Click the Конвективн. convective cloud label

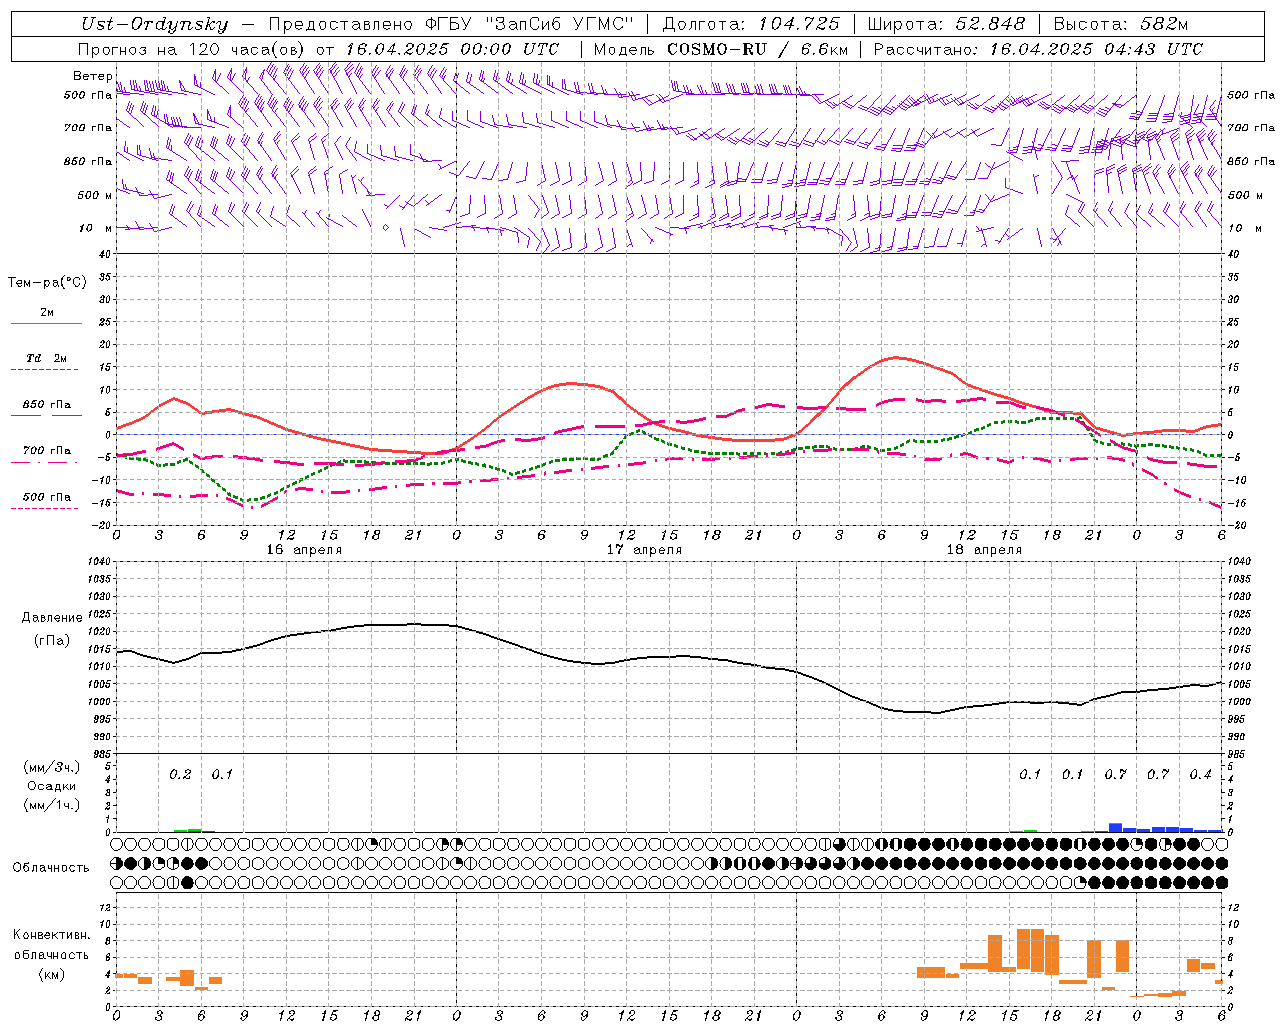[x=52, y=935]
